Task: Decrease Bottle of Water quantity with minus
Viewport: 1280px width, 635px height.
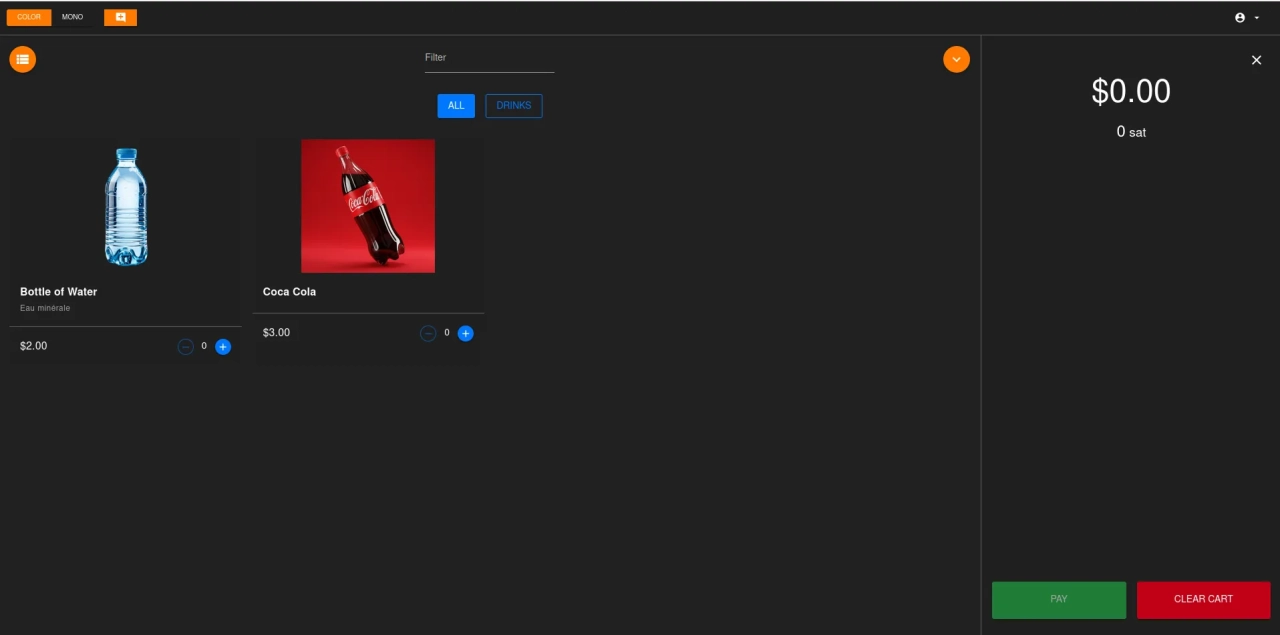Action: coord(185,347)
